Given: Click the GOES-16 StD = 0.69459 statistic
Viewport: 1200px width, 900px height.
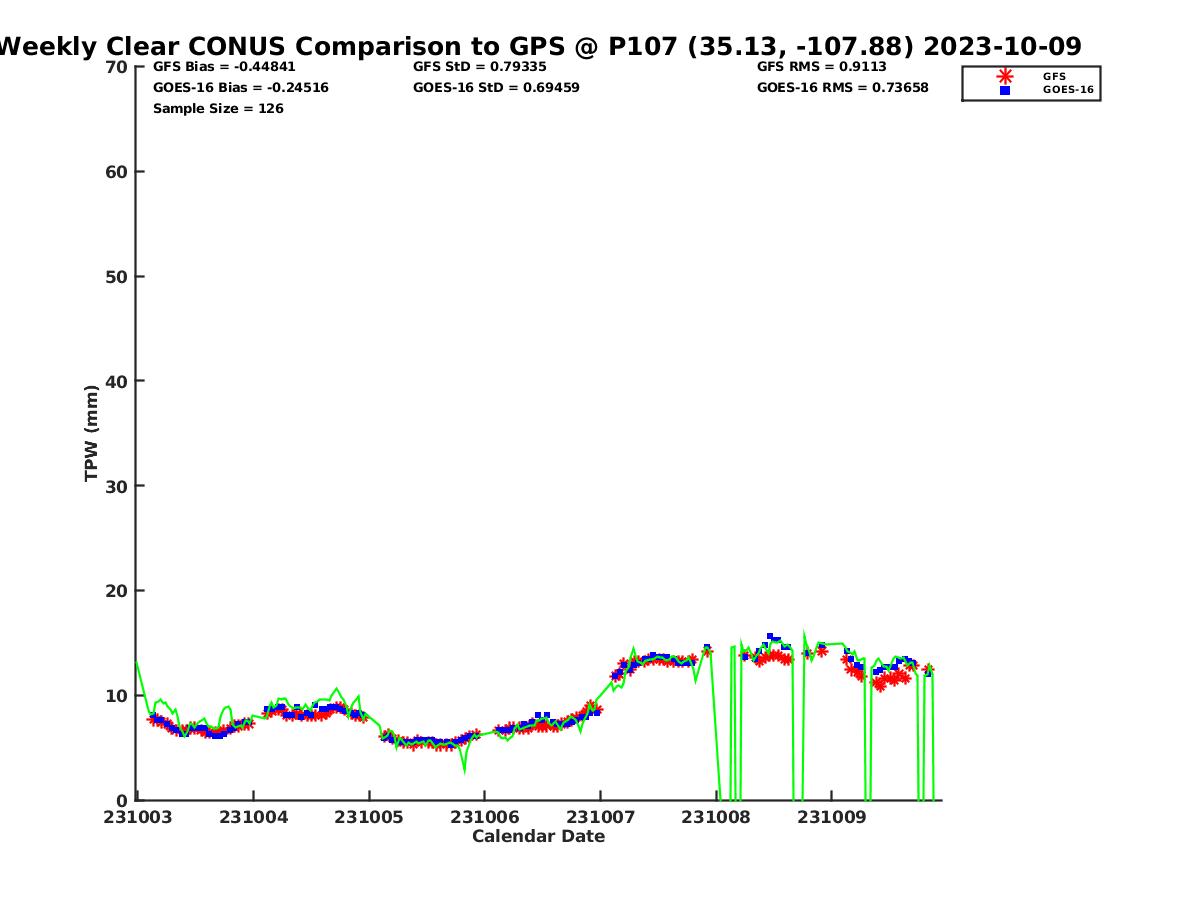Looking at the screenshot, I should 496,88.
